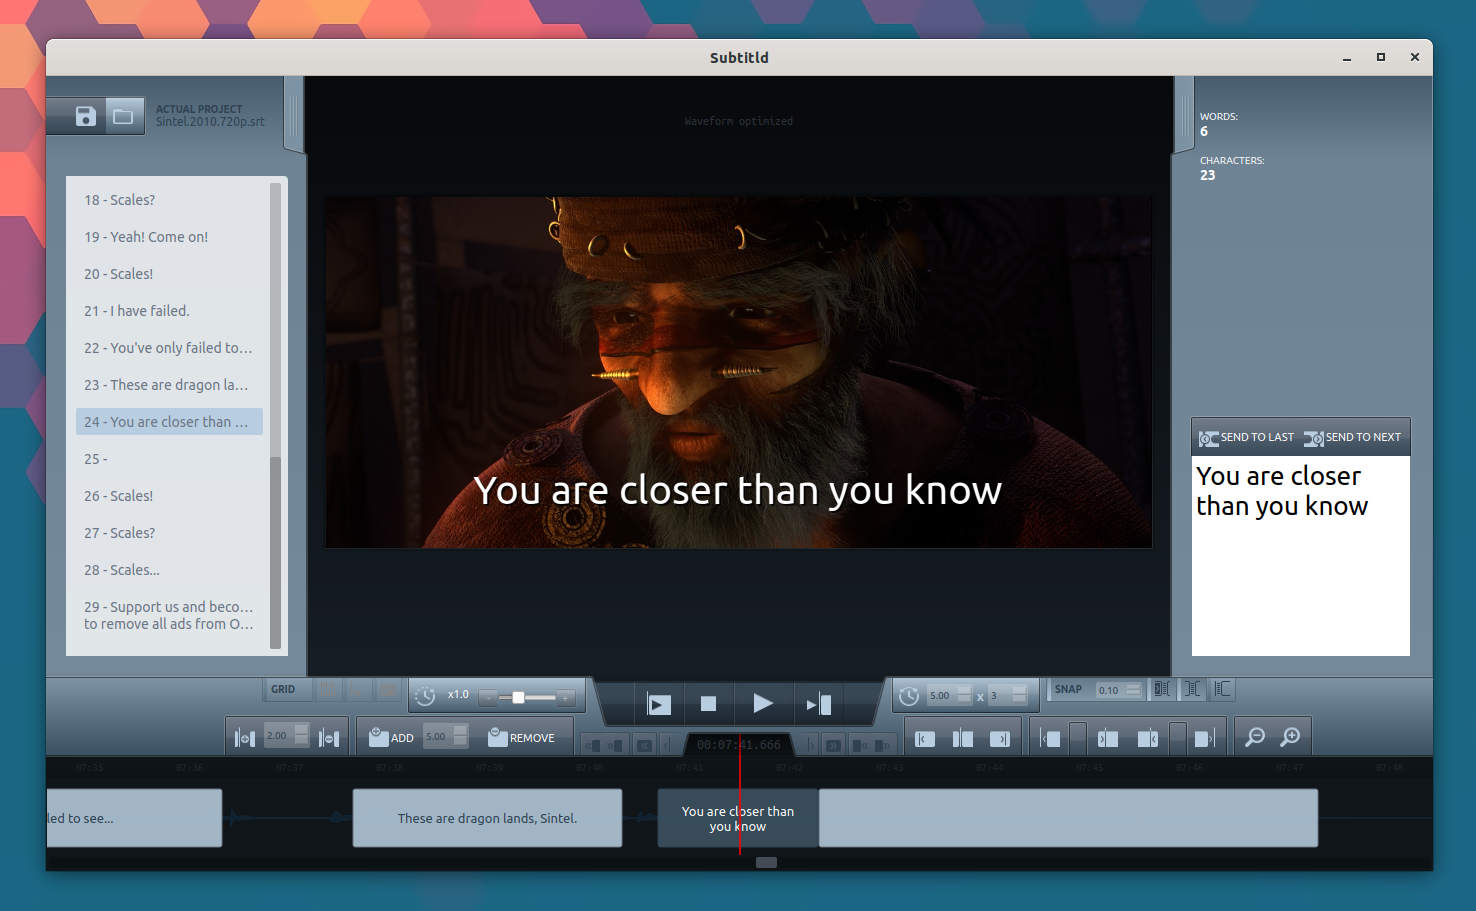Viewport: 1476px width, 911px height.
Task: Click the skip-to-next-subtitle playback icon
Action: [x=818, y=703]
